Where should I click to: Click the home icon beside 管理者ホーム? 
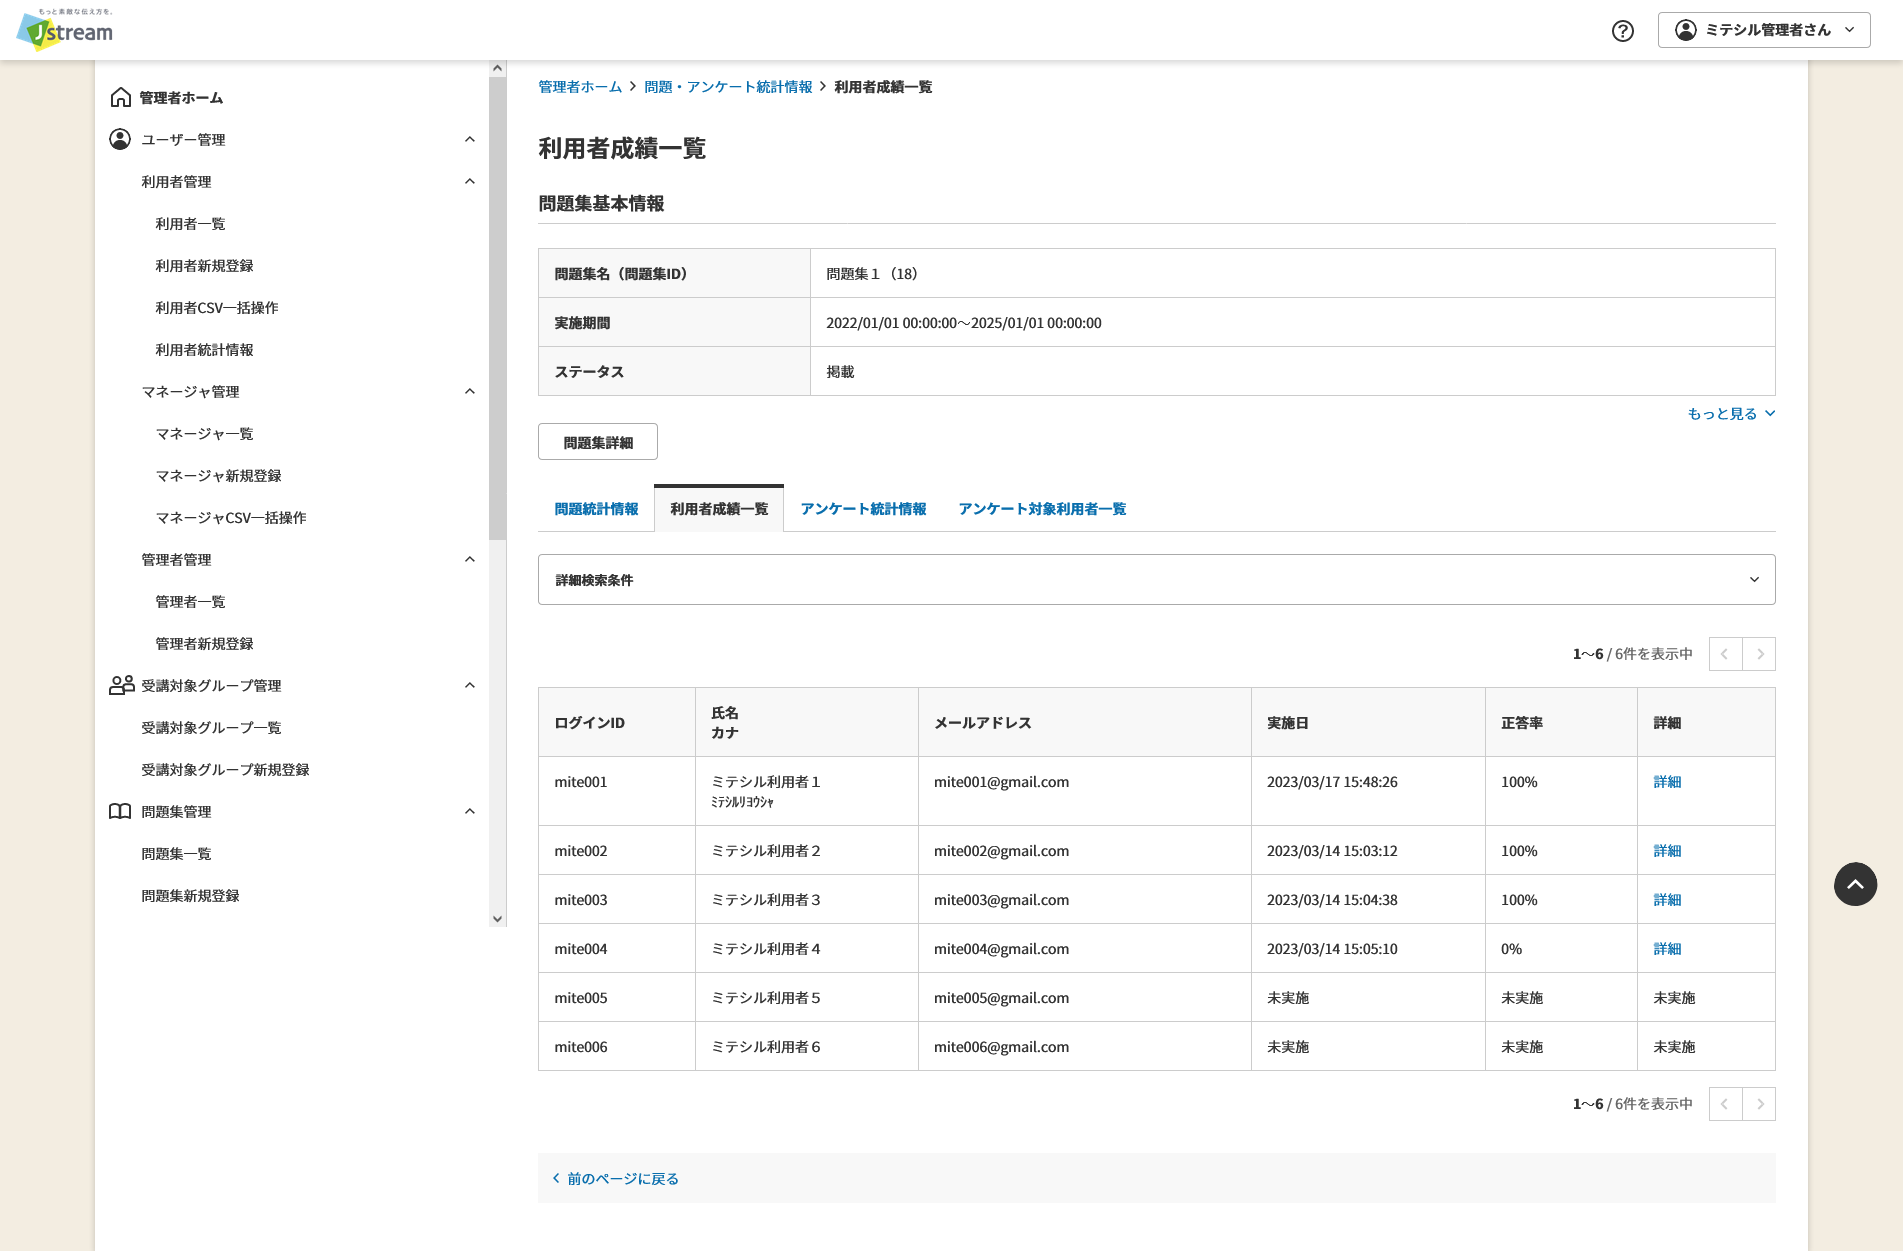[120, 97]
